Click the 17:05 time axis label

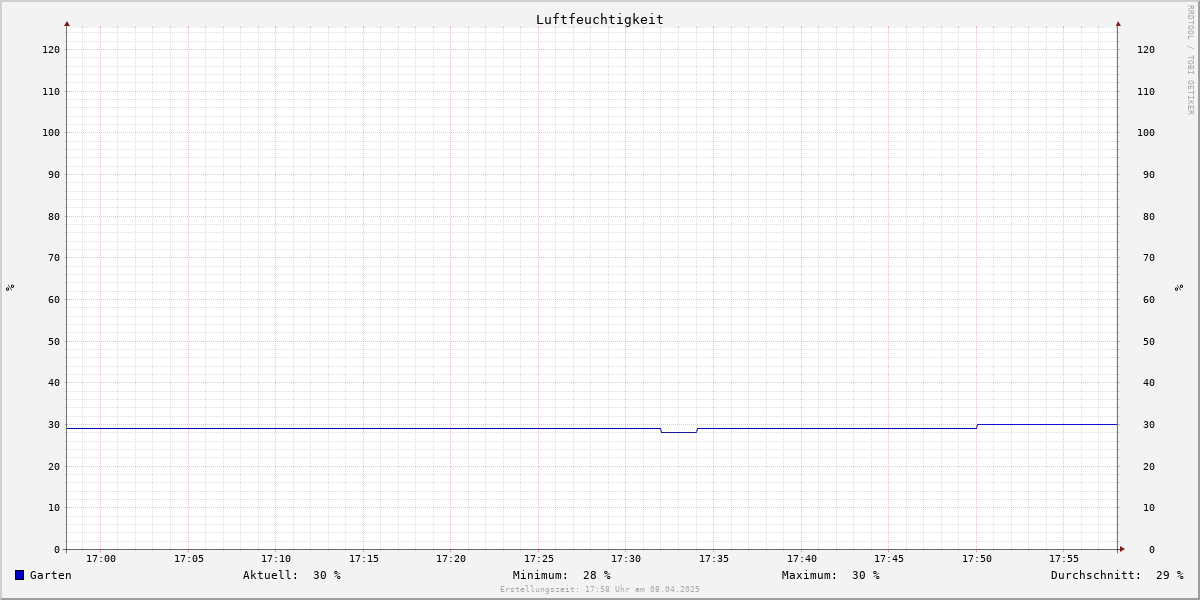[189, 559]
